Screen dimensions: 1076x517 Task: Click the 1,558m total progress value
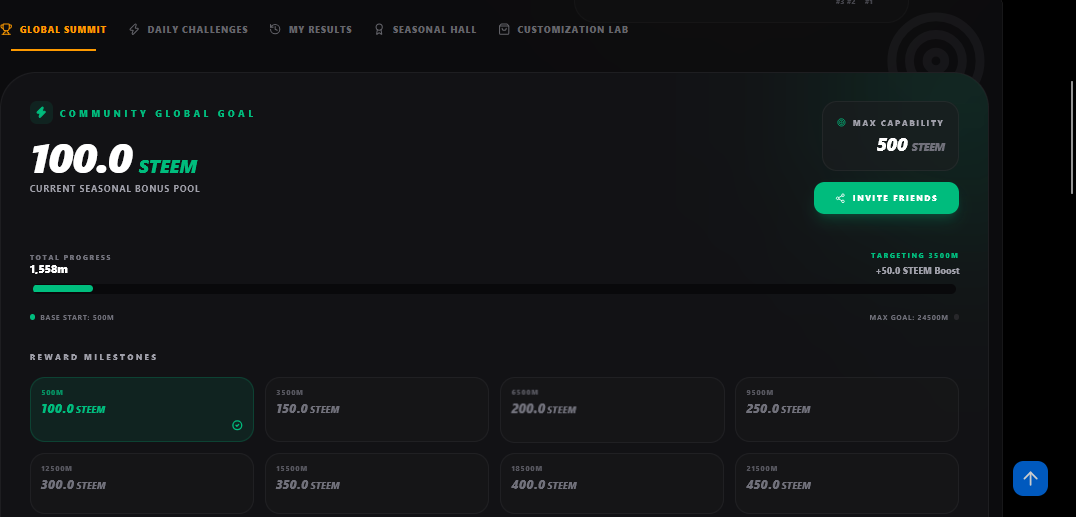tap(49, 269)
